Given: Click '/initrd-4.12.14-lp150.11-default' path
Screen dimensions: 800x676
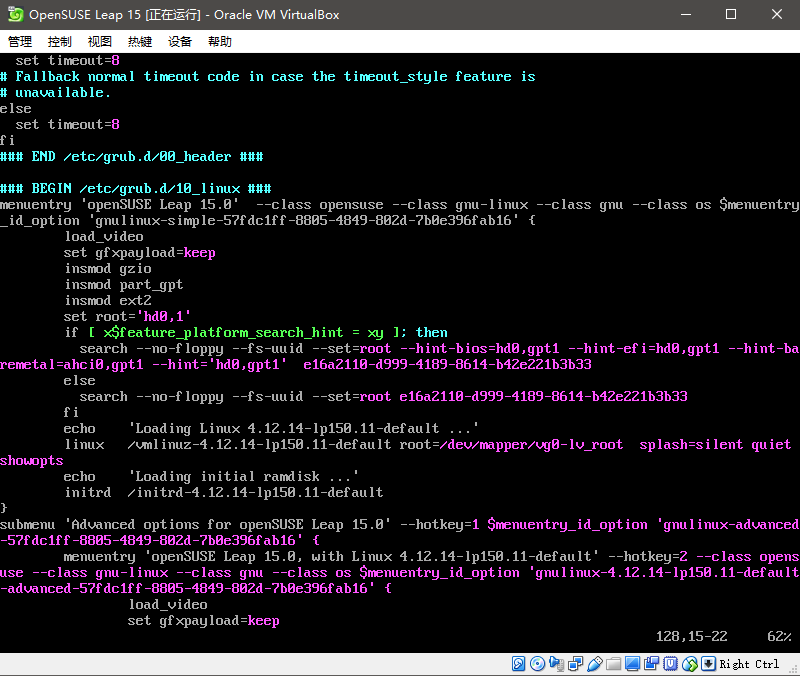Looking at the screenshot, I should point(255,492).
